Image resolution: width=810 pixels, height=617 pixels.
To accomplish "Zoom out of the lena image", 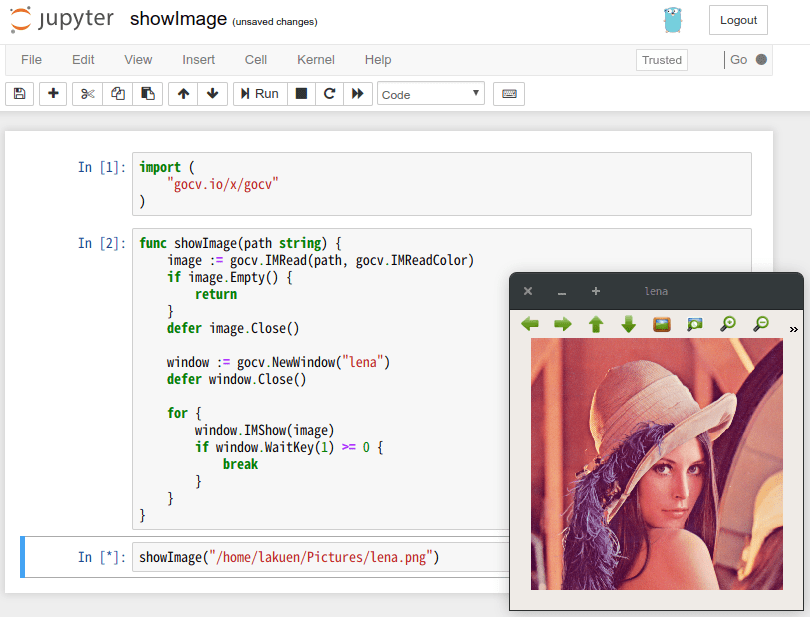I will (761, 324).
